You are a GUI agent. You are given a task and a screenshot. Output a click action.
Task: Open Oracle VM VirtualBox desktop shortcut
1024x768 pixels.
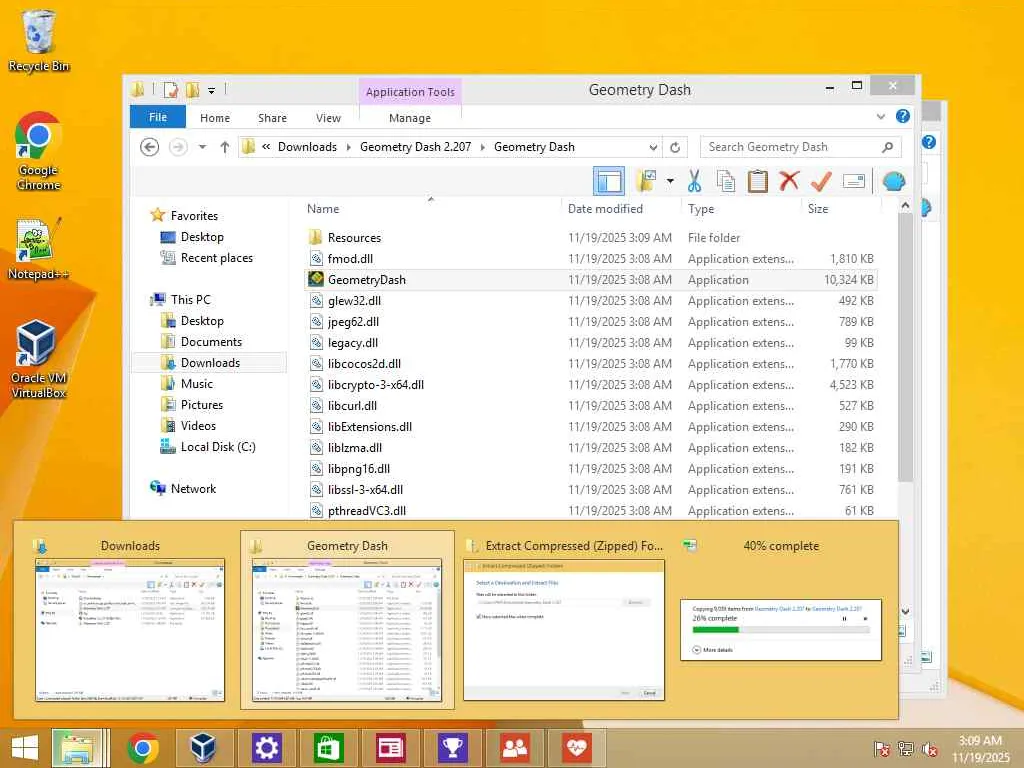click(x=39, y=359)
